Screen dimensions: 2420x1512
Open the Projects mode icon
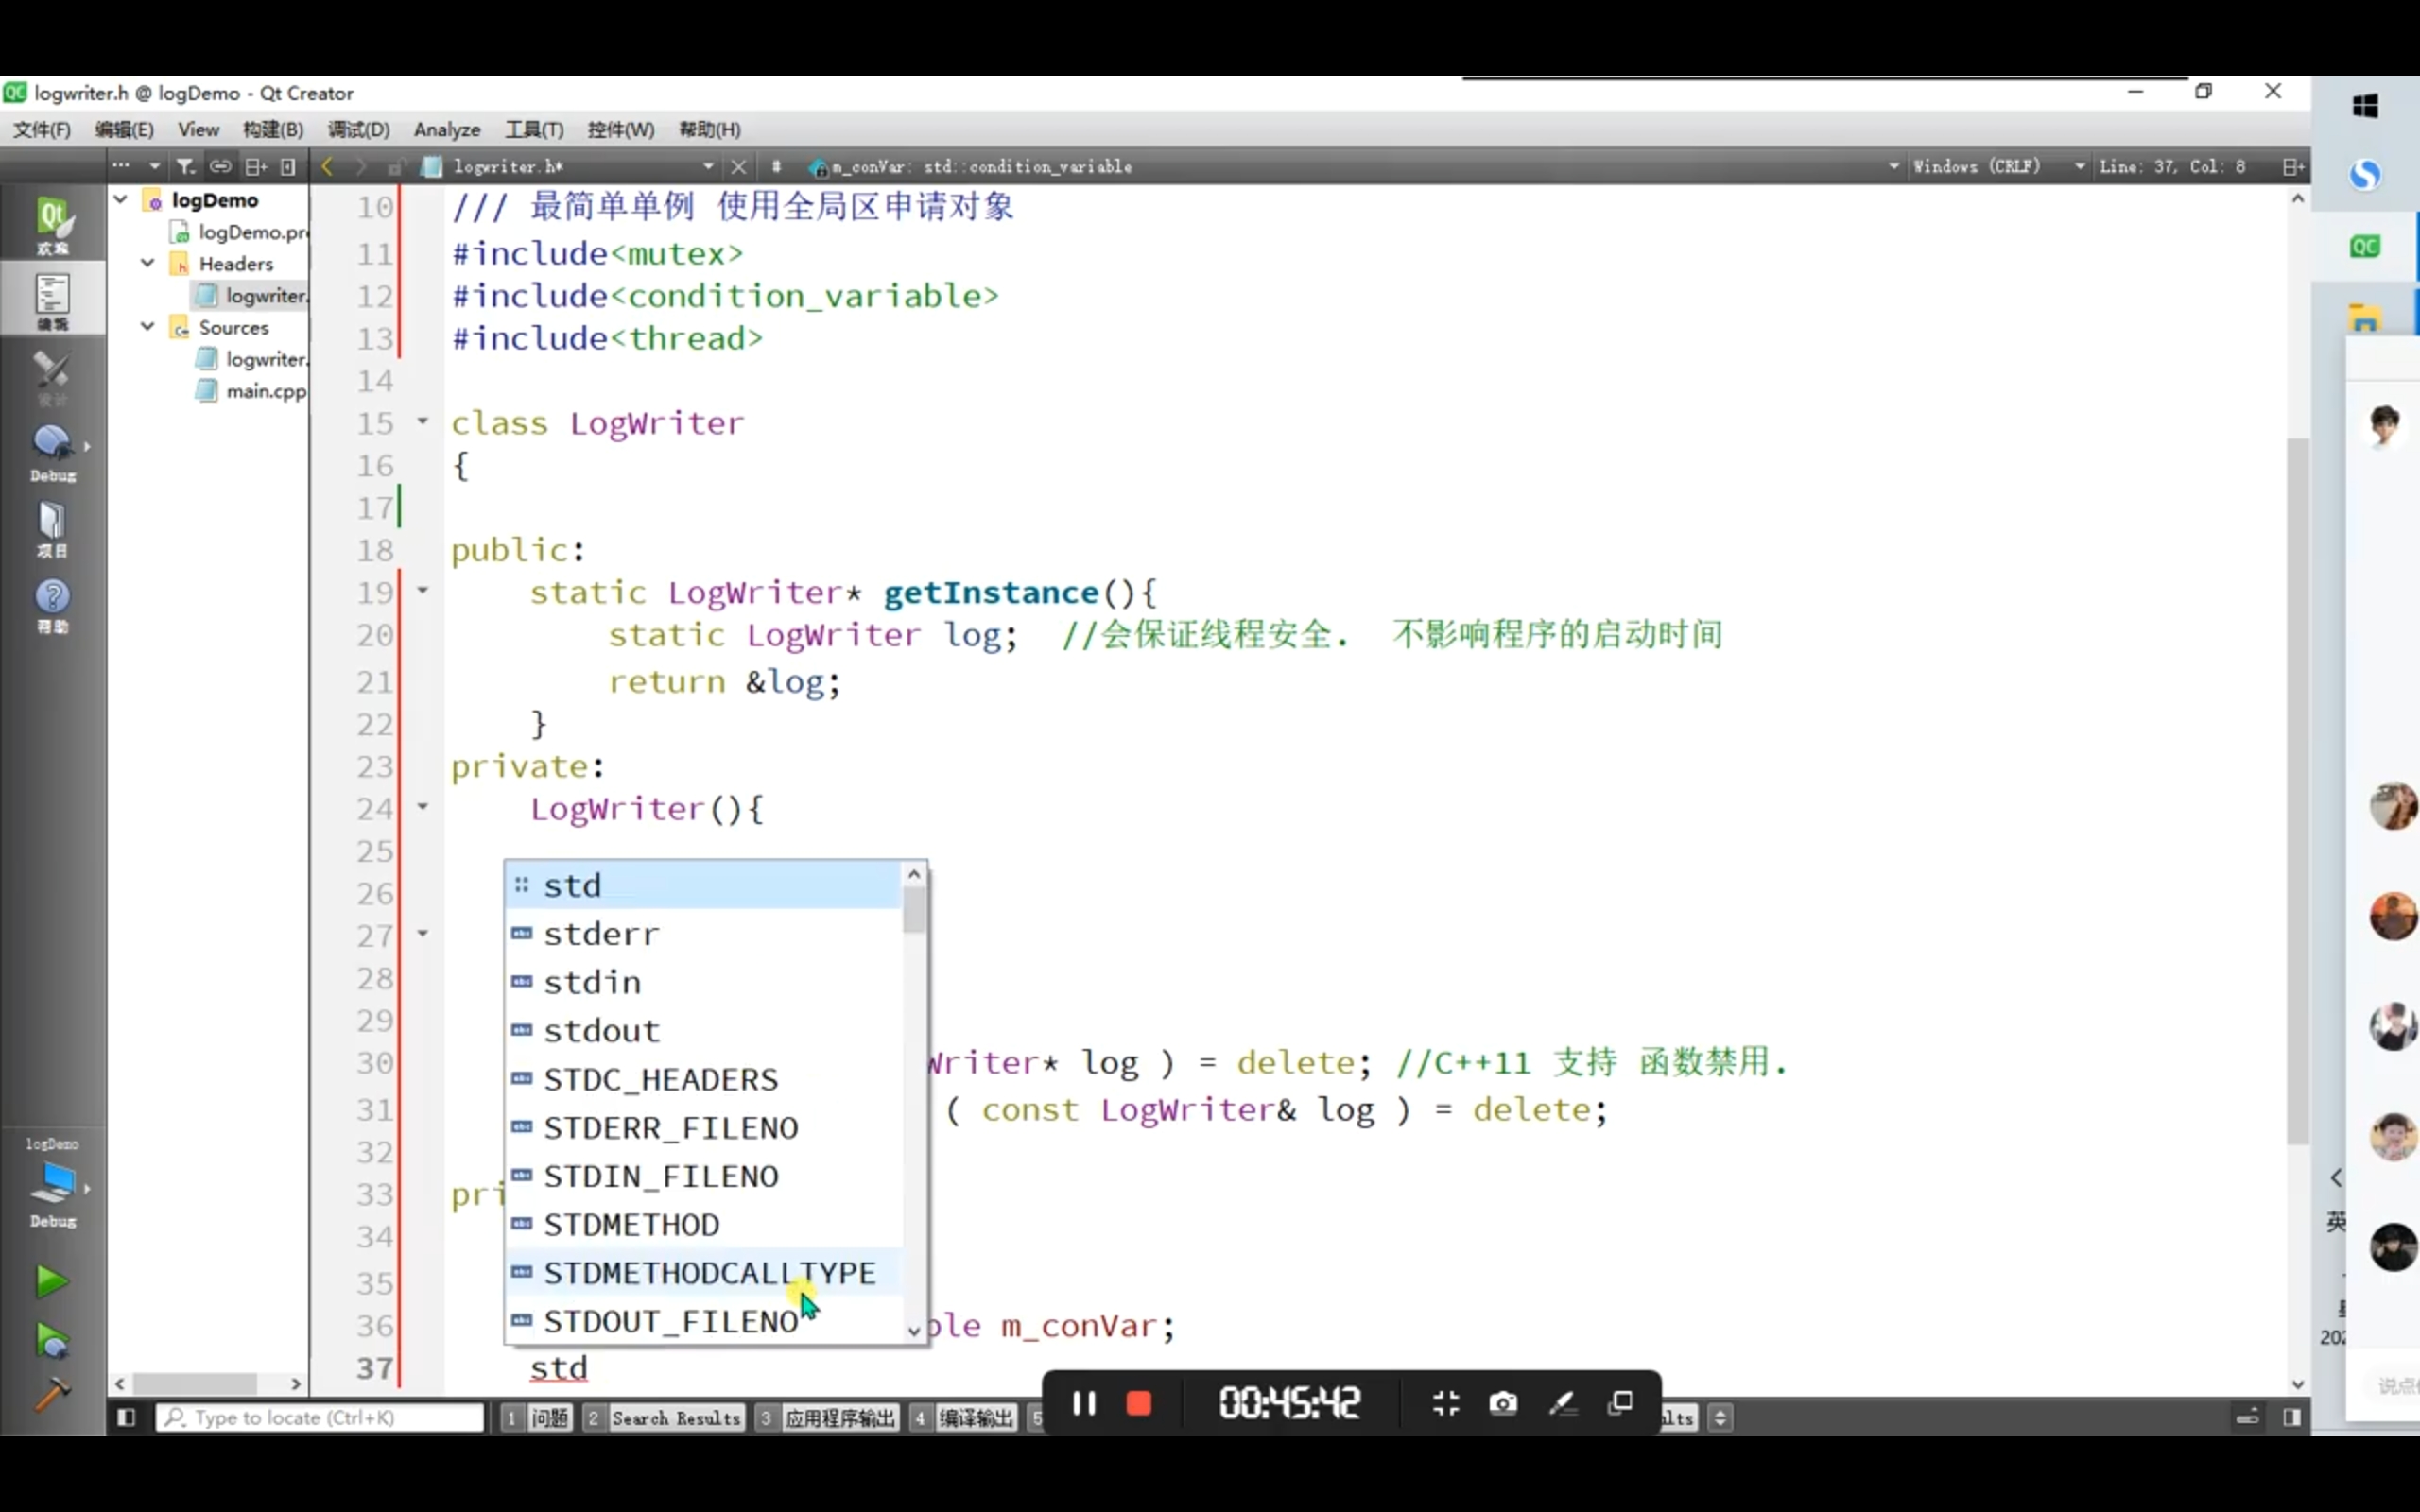[52, 528]
